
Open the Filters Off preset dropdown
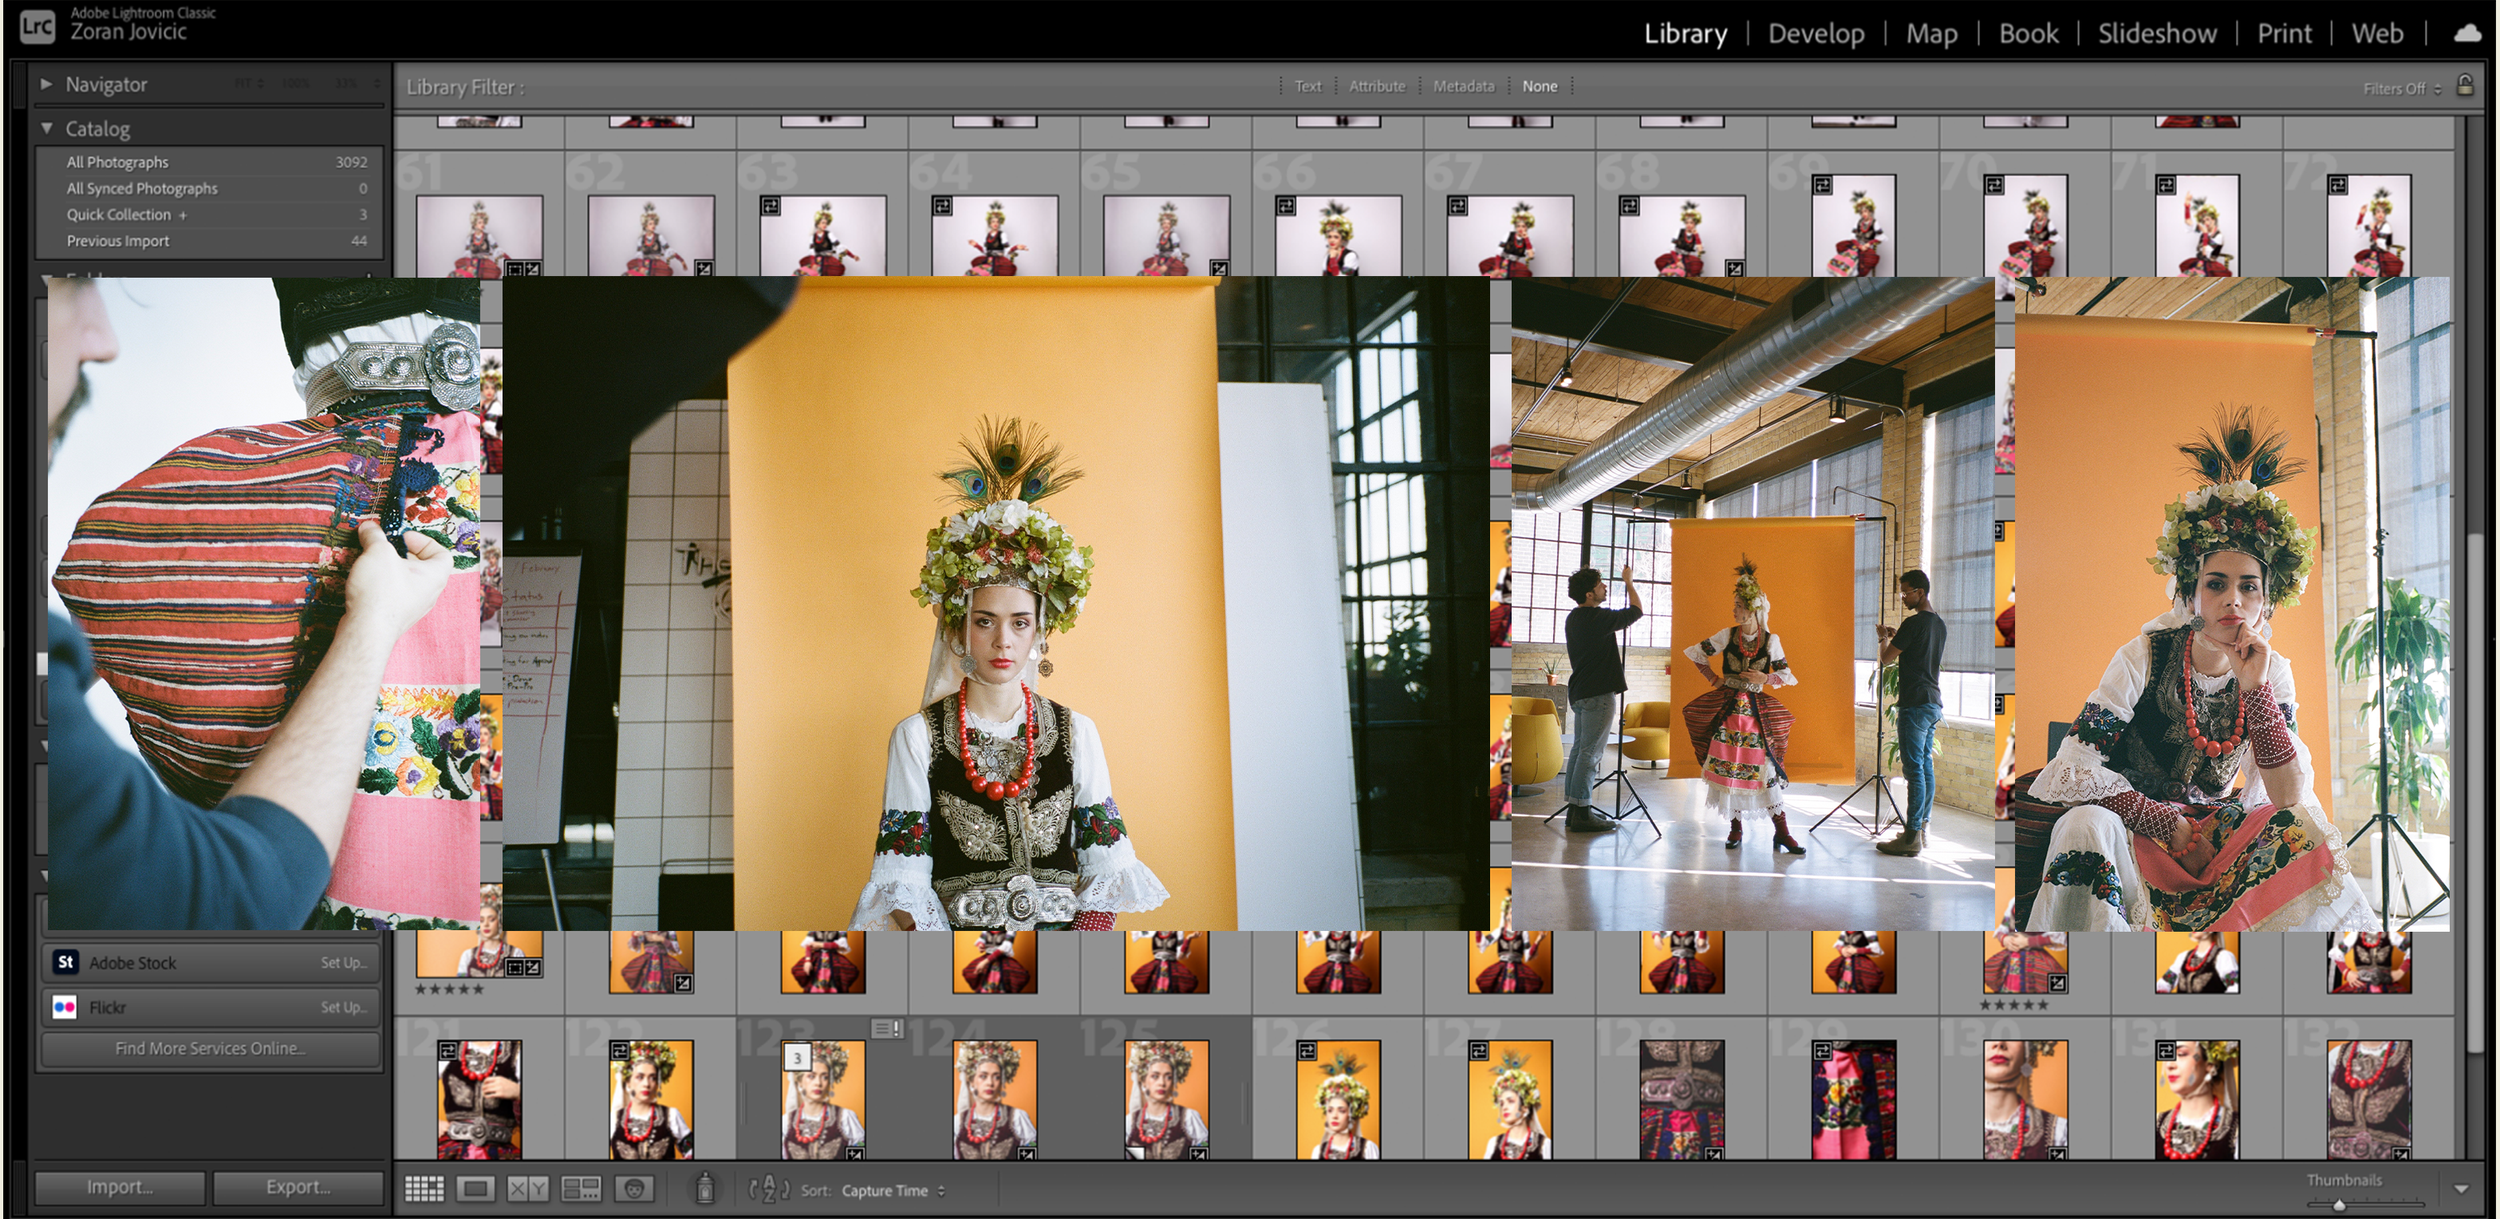[2401, 89]
